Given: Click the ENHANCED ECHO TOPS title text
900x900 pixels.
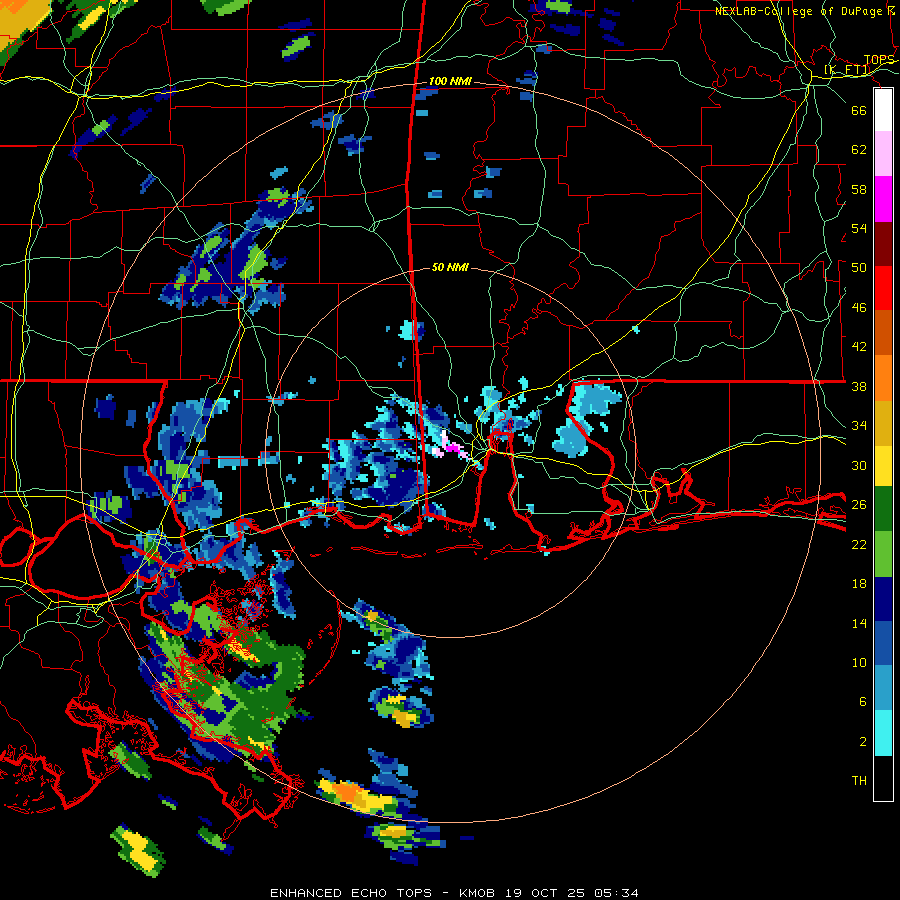Looking at the screenshot, I should click(x=350, y=893).
